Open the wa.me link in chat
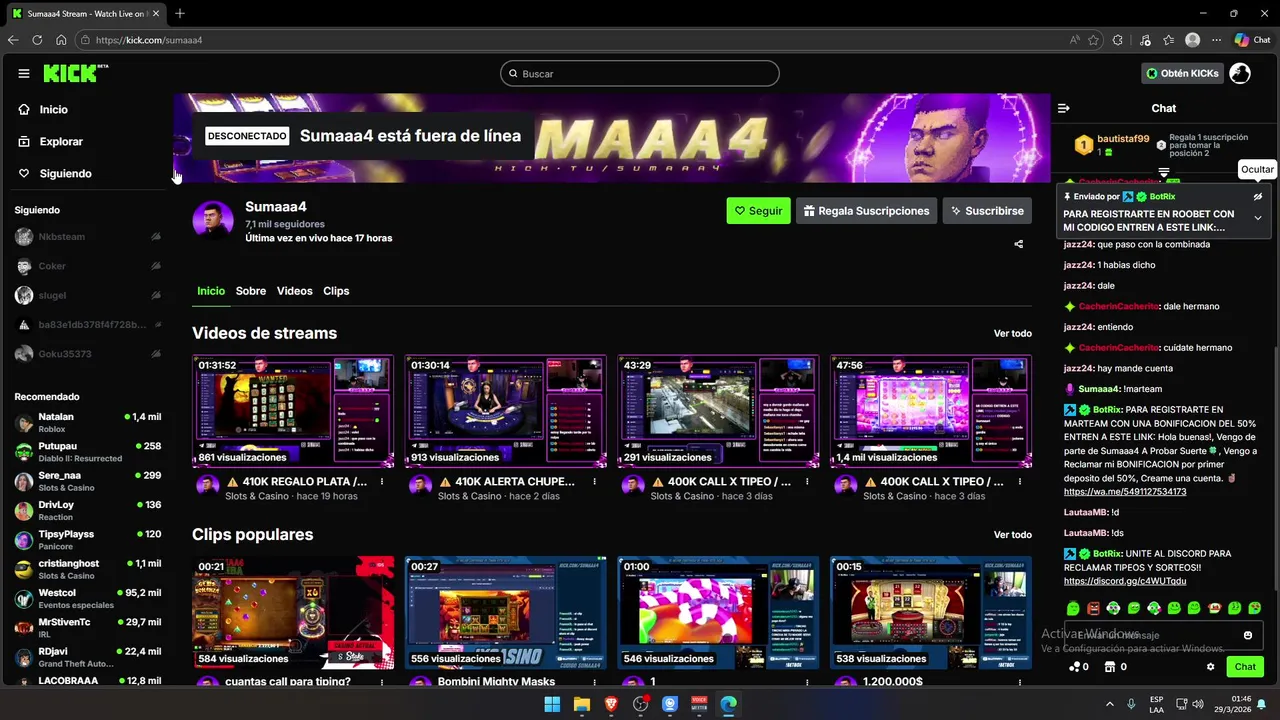 tap(1125, 492)
